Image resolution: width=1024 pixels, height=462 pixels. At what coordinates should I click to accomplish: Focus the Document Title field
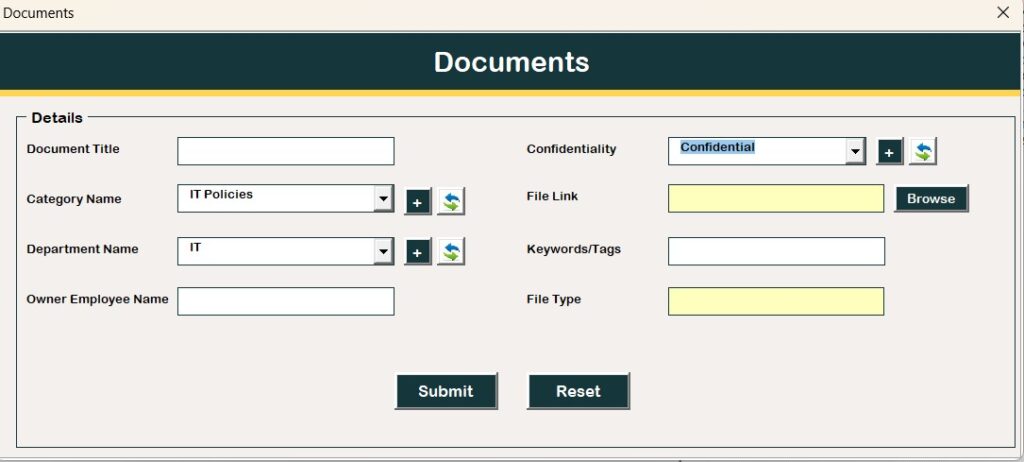[285, 151]
